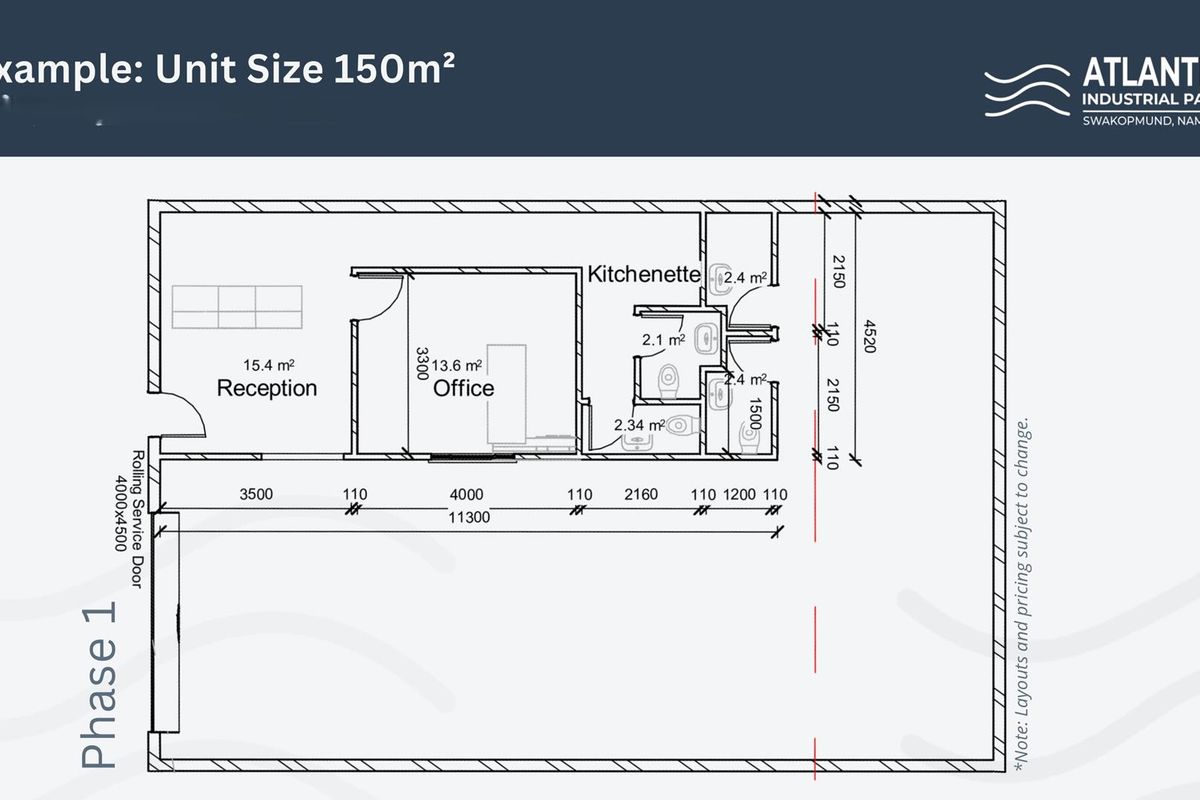Click the '1200' width dimension
This screenshot has width=1200, height=800.
coord(739,494)
